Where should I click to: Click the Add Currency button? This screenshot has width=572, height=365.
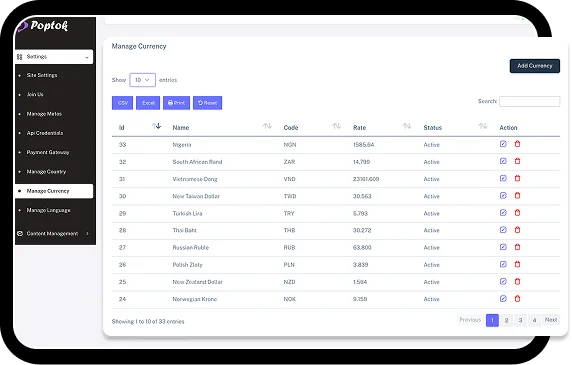[x=534, y=66]
